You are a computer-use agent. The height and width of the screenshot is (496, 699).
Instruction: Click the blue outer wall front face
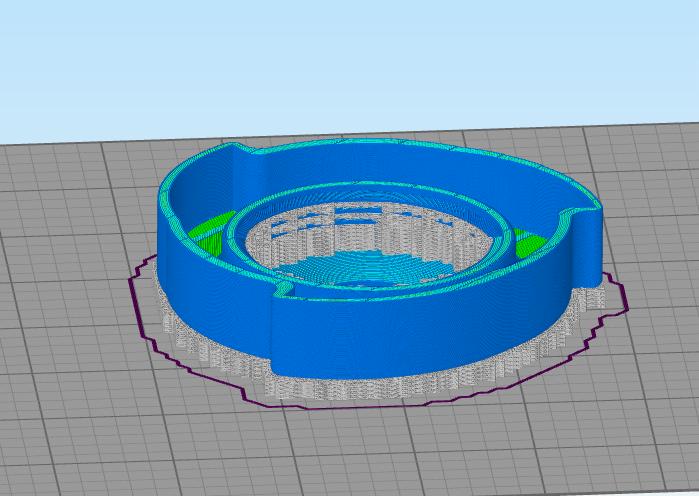coord(383,339)
